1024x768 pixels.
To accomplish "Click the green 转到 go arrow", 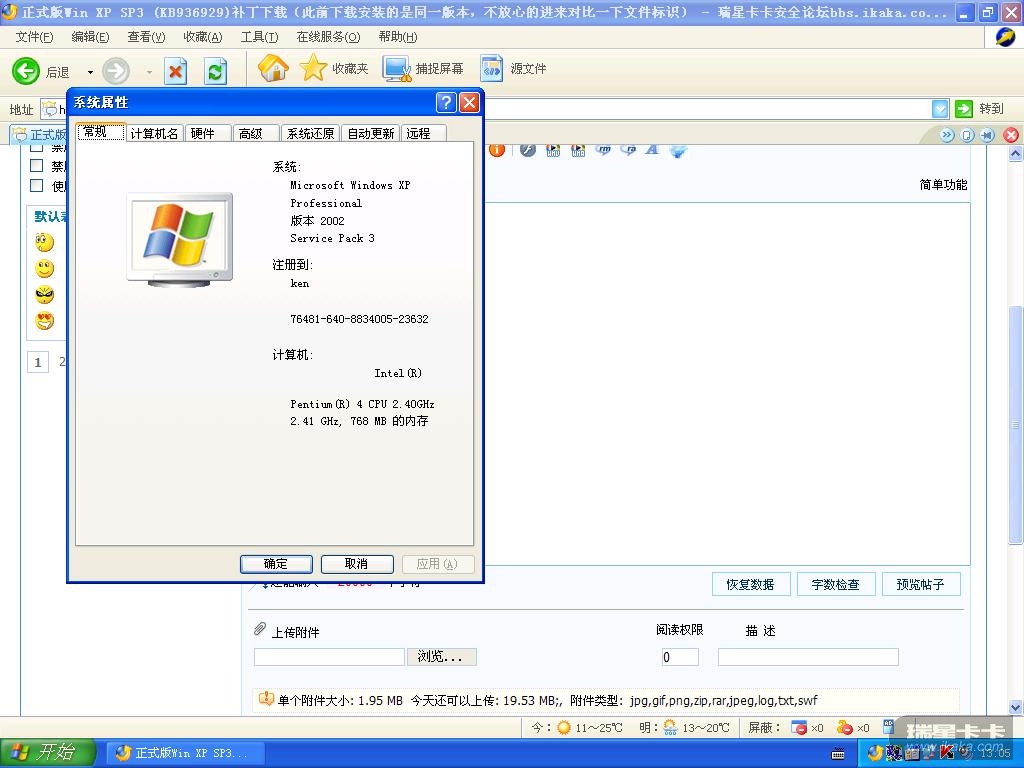I will pos(964,108).
